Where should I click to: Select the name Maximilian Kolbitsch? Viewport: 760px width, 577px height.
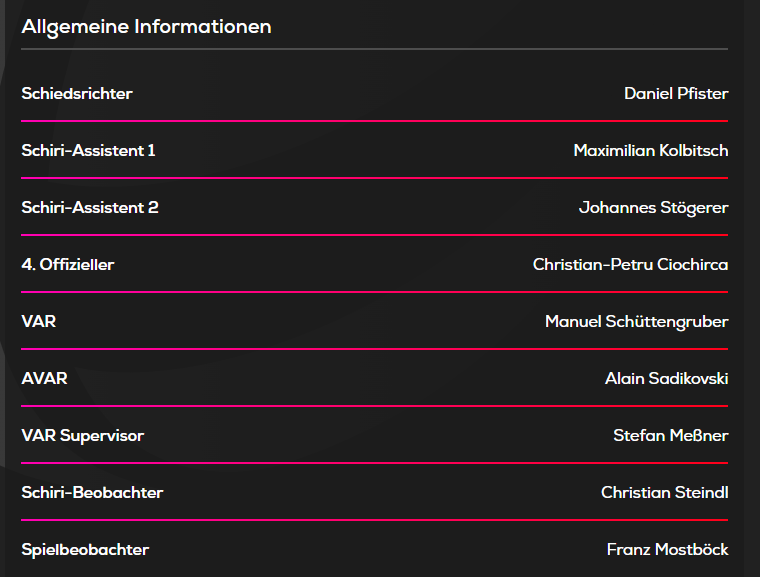[650, 151]
